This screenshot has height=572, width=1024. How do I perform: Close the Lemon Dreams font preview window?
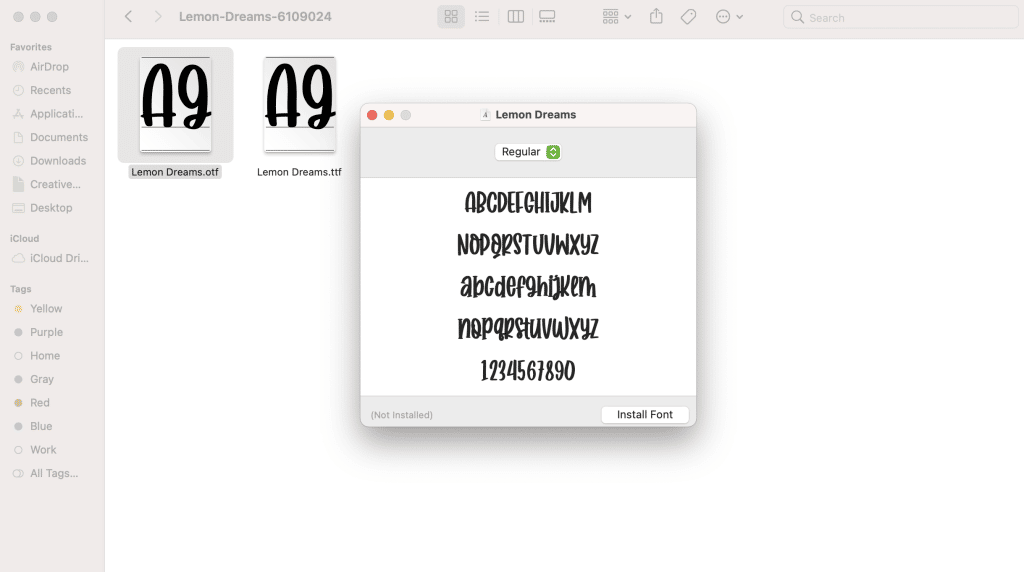pos(372,115)
